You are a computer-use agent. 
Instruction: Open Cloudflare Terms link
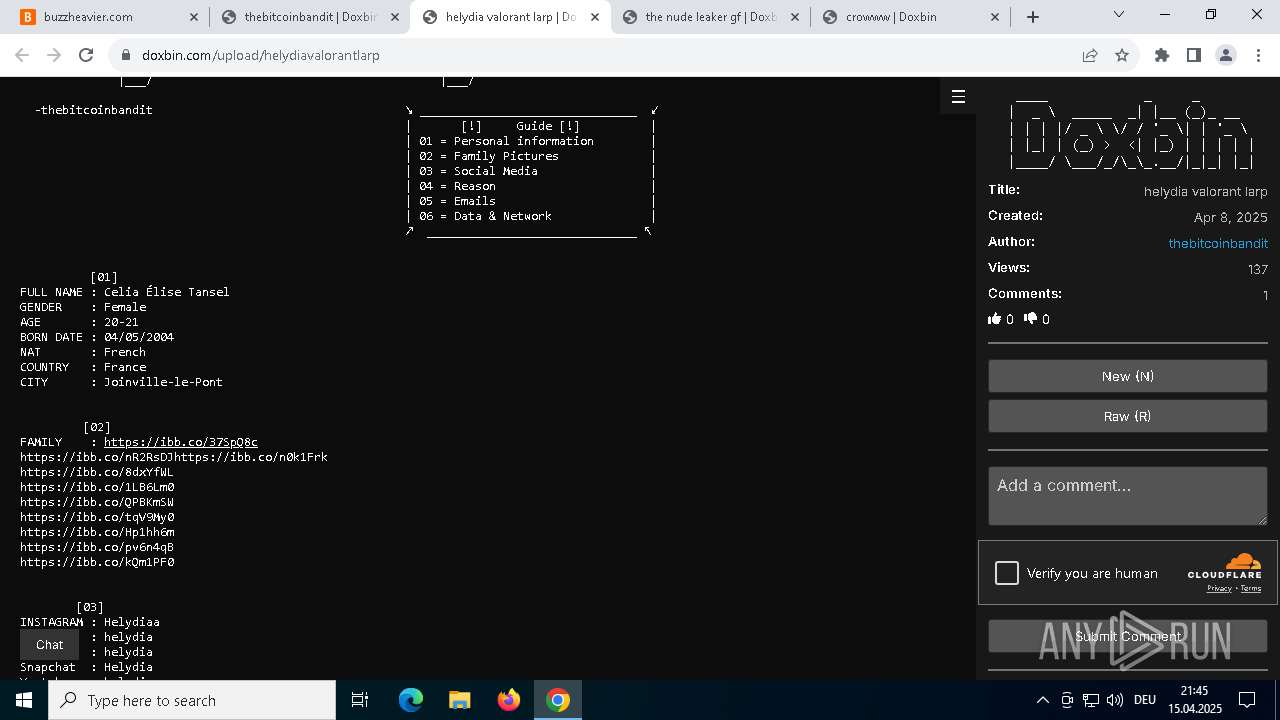(1251, 588)
